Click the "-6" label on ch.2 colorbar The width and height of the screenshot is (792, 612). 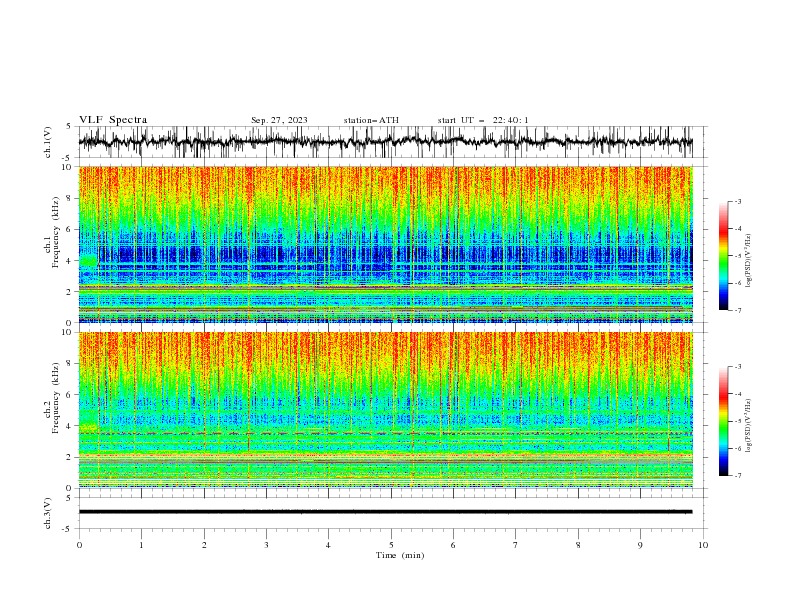coord(738,448)
